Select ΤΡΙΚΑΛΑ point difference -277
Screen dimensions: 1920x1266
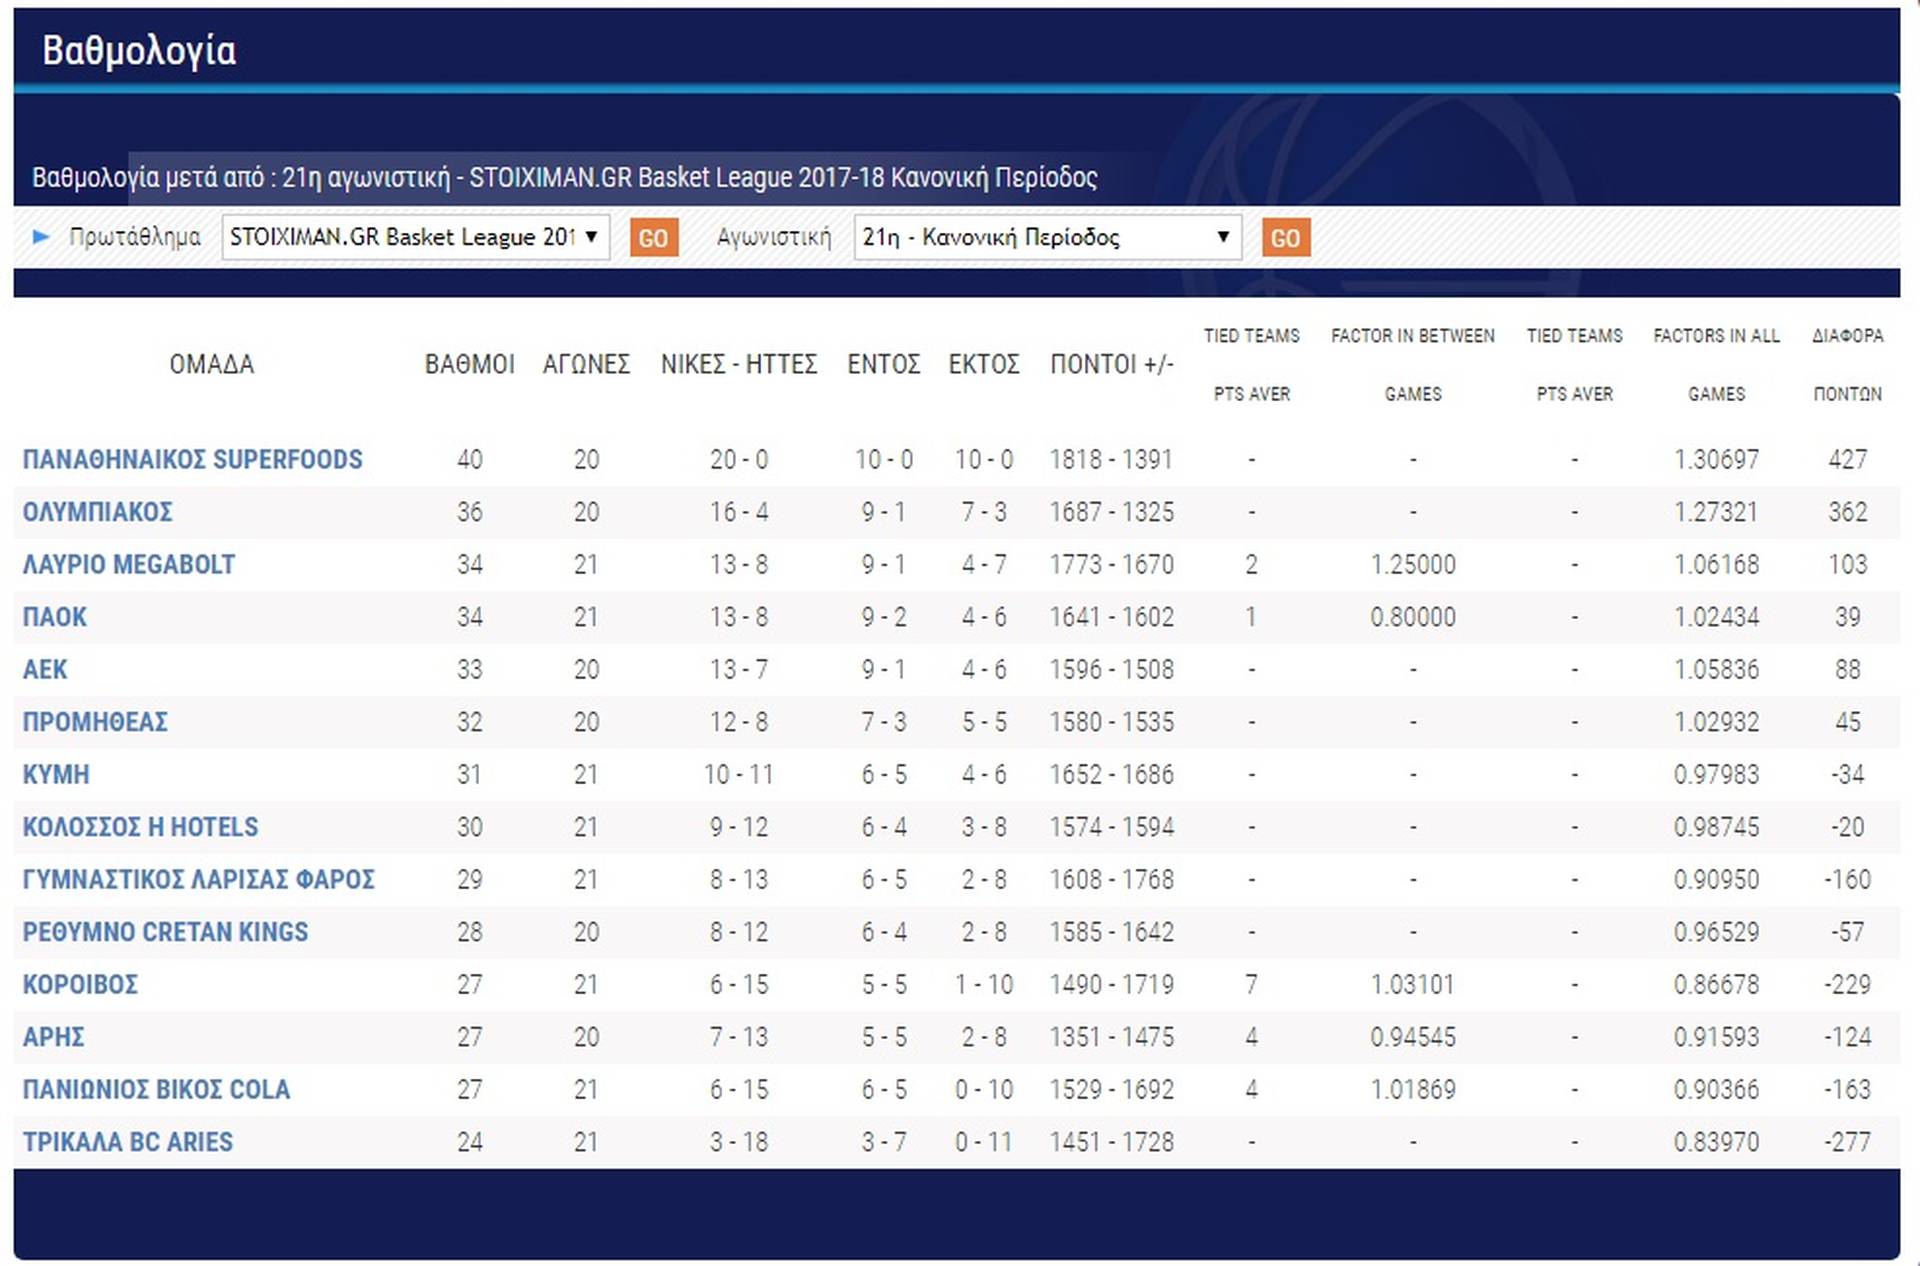(1848, 1142)
